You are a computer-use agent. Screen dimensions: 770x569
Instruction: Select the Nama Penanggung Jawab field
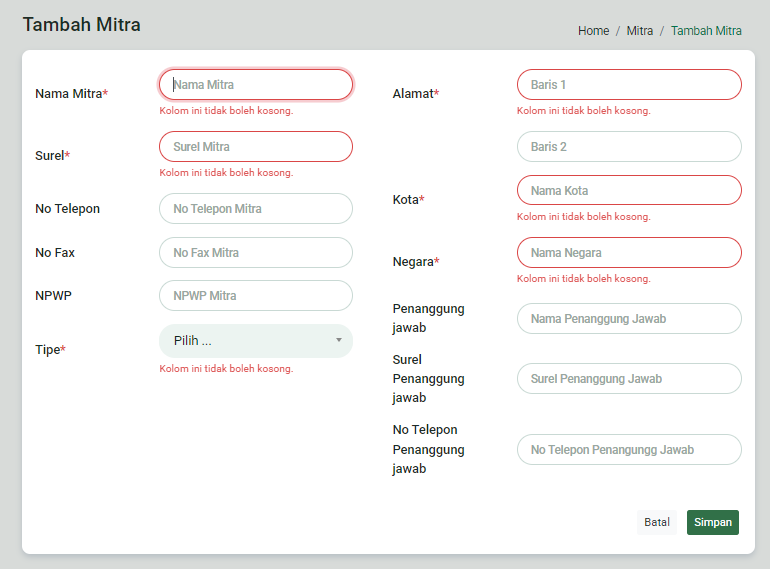(629, 319)
